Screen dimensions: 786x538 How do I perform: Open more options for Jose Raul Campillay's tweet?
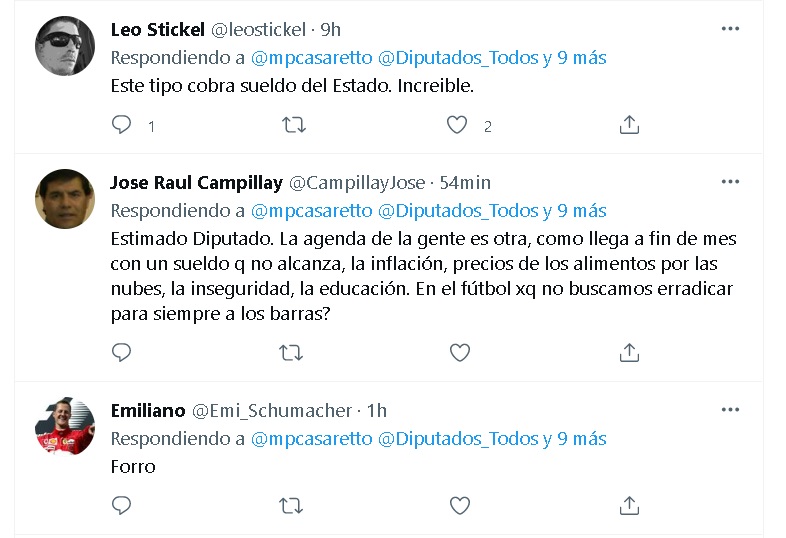click(731, 182)
